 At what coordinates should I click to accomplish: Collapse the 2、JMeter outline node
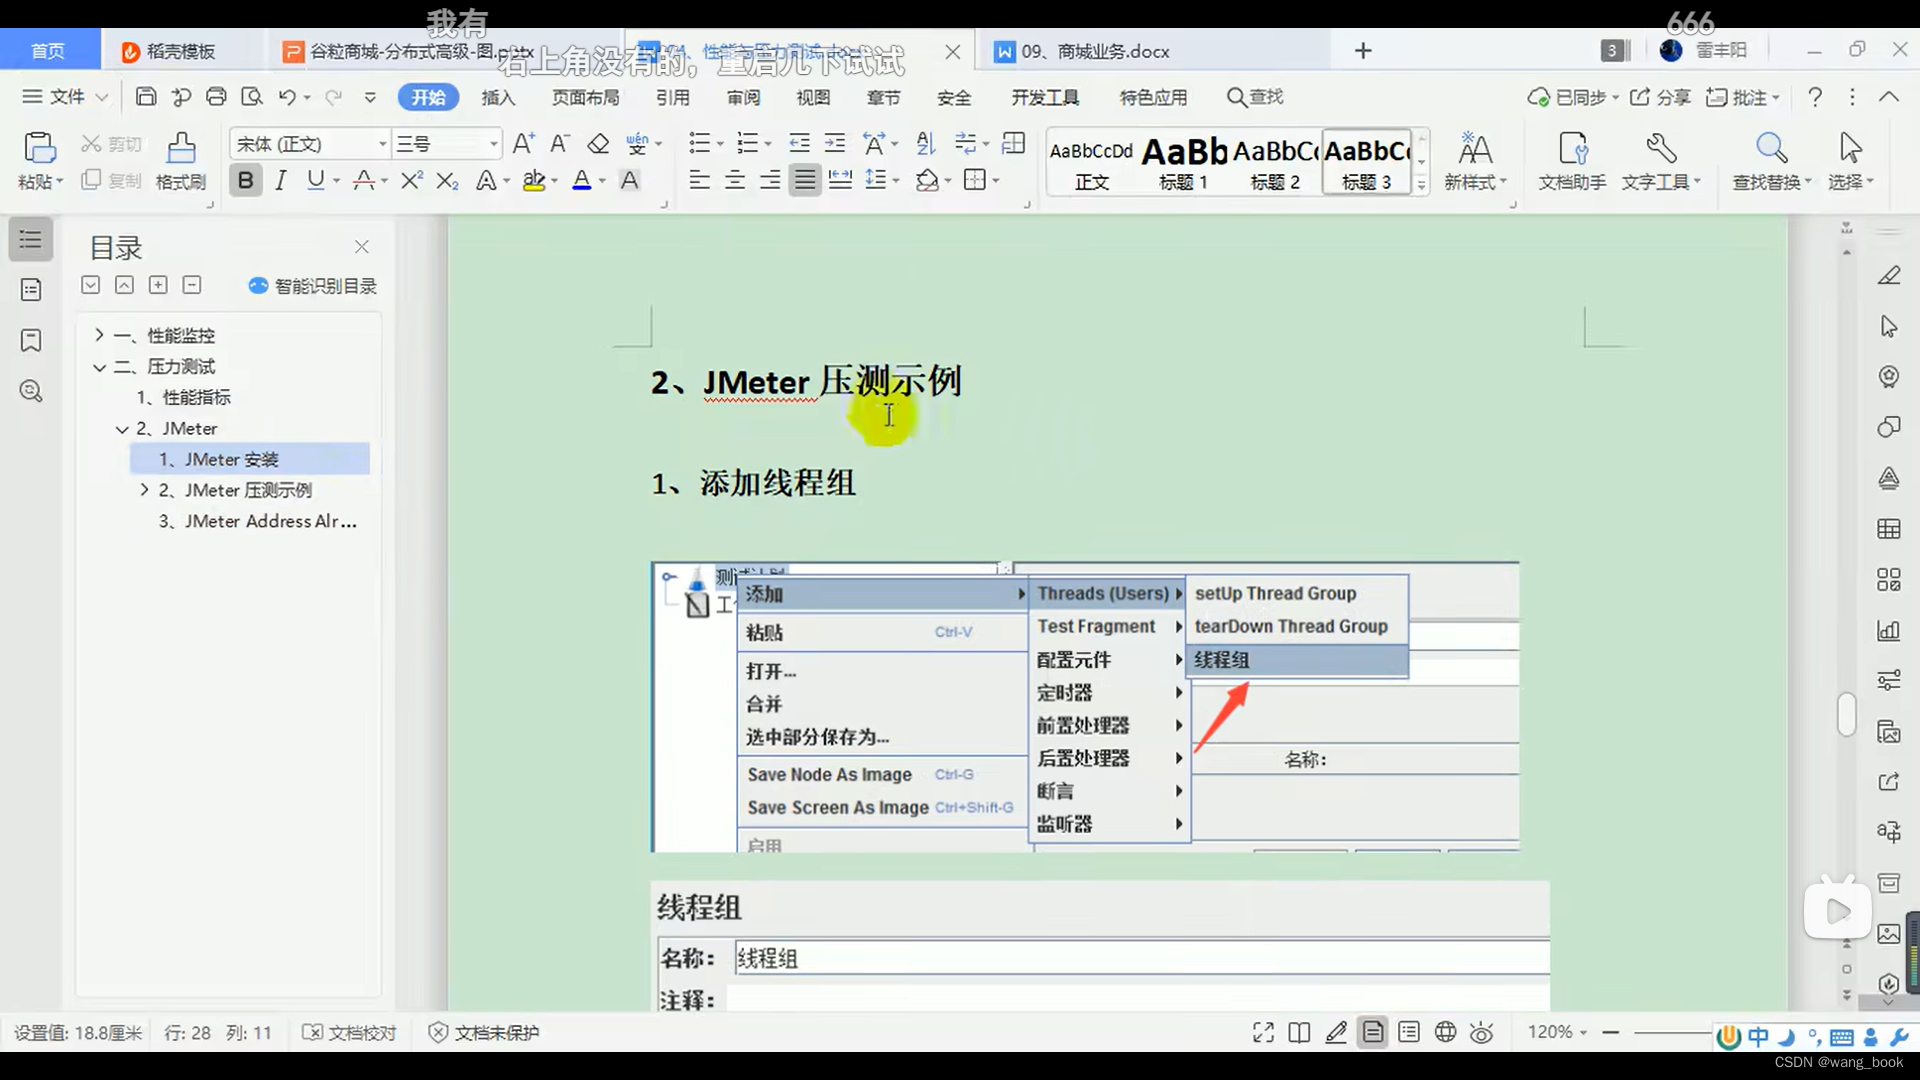tap(122, 429)
